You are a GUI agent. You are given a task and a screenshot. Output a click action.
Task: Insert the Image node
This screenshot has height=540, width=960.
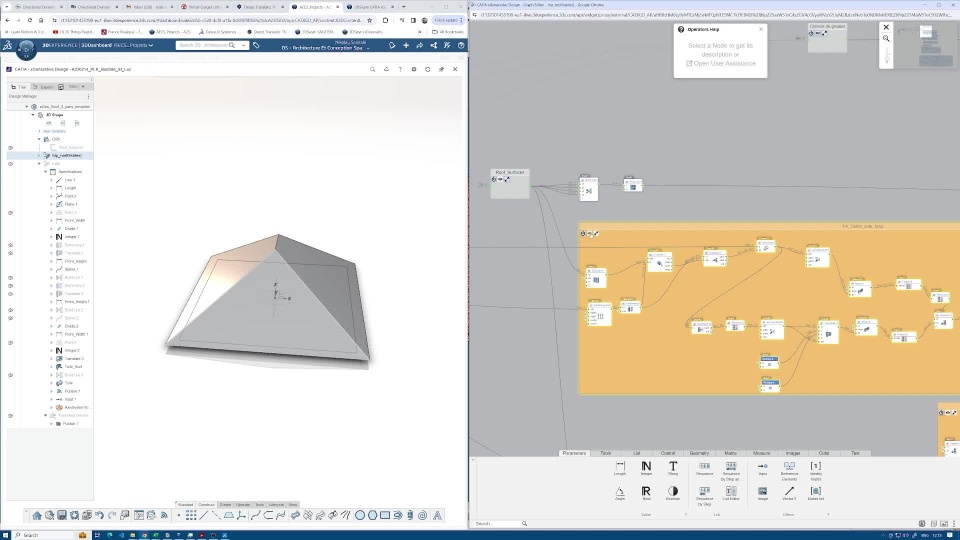pos(762,493)
